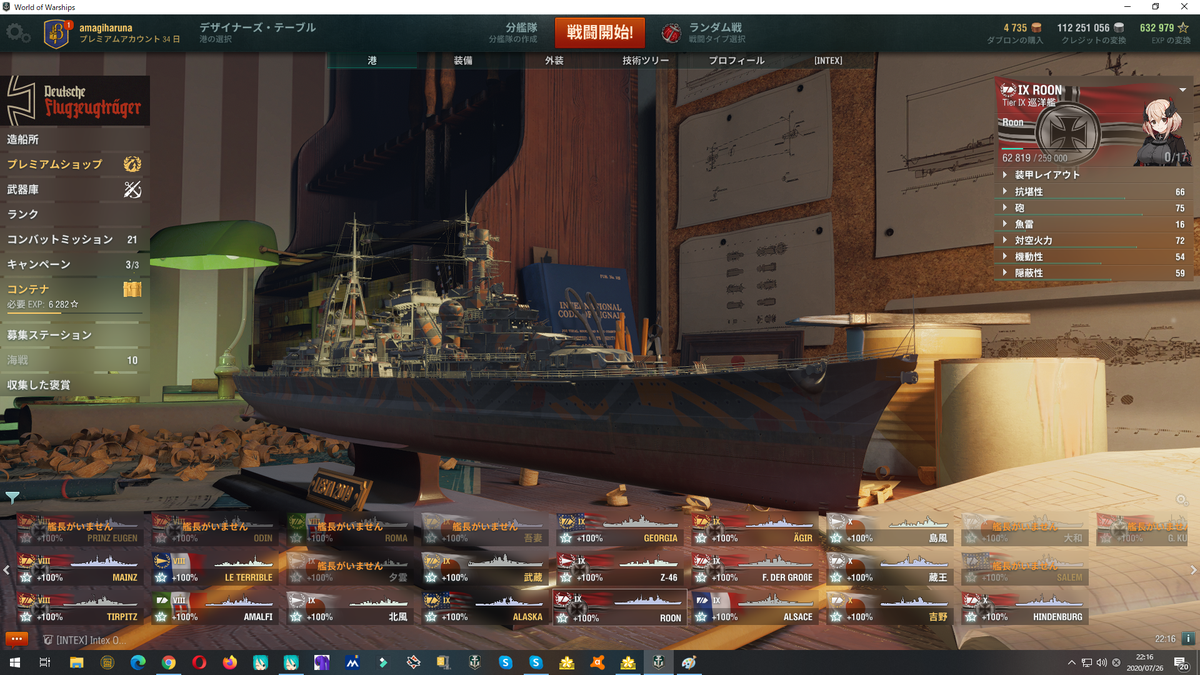Screen dimensions: 1200x675
Task: Click the Roon commander portrait
Action: [1159, 132]
